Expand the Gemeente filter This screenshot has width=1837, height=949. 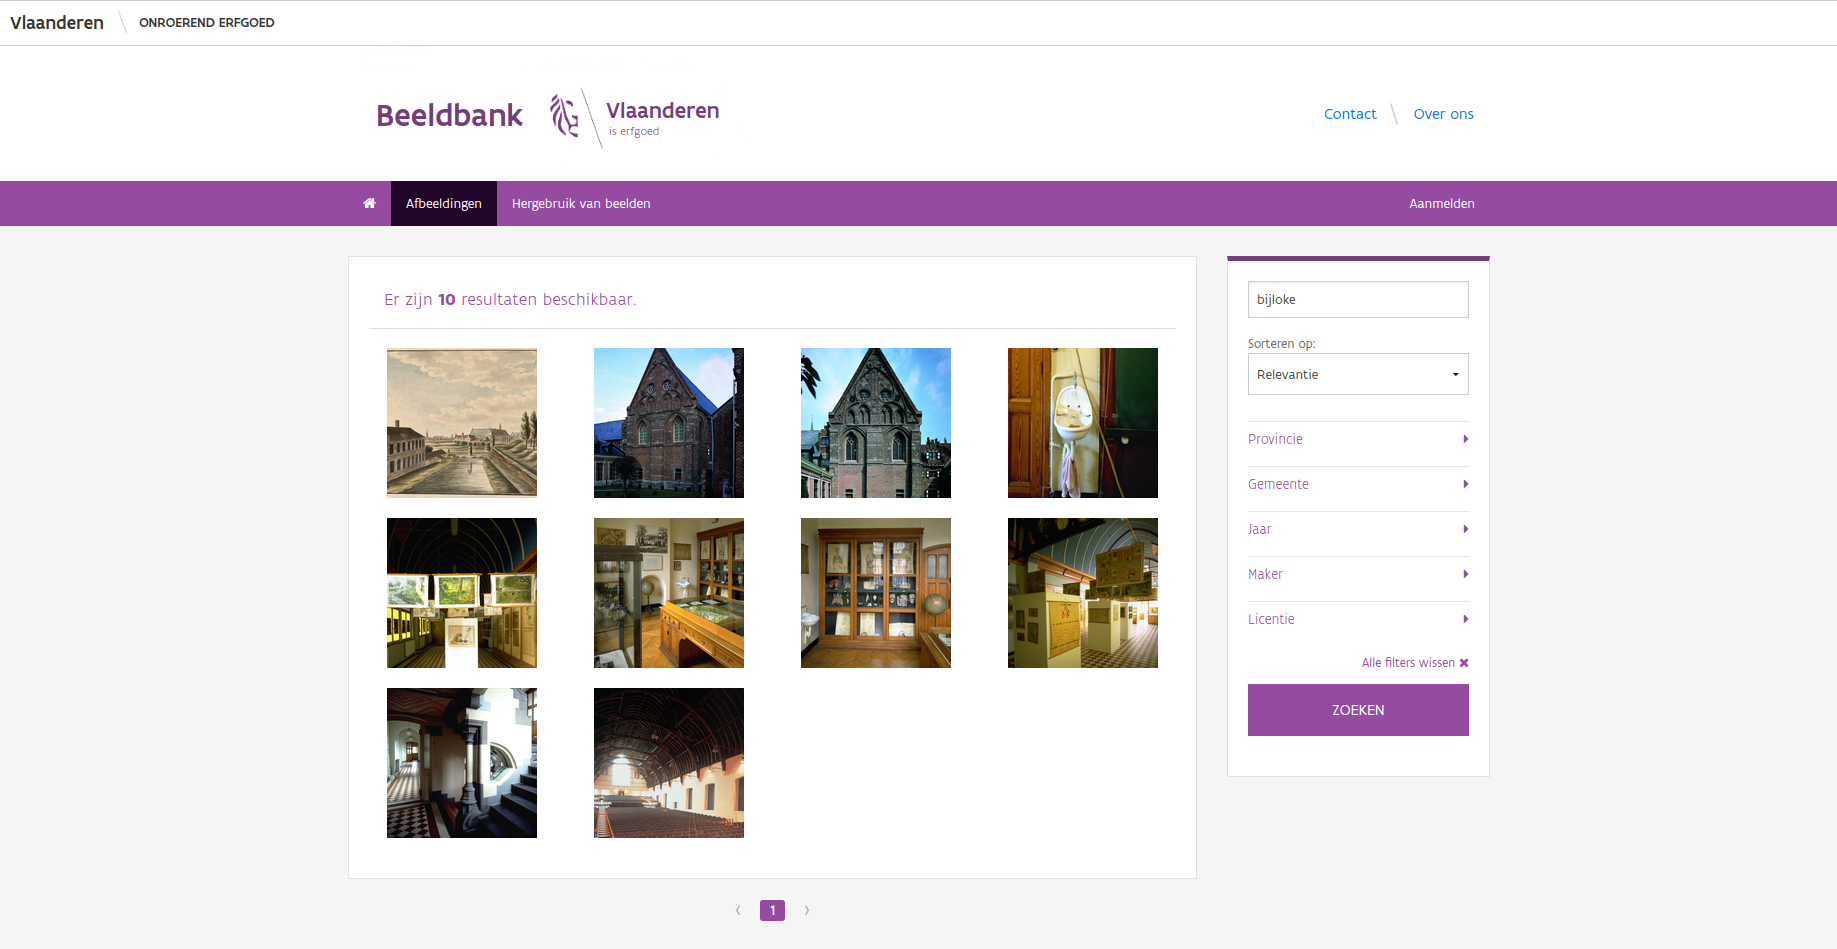tap(1358, 484)
